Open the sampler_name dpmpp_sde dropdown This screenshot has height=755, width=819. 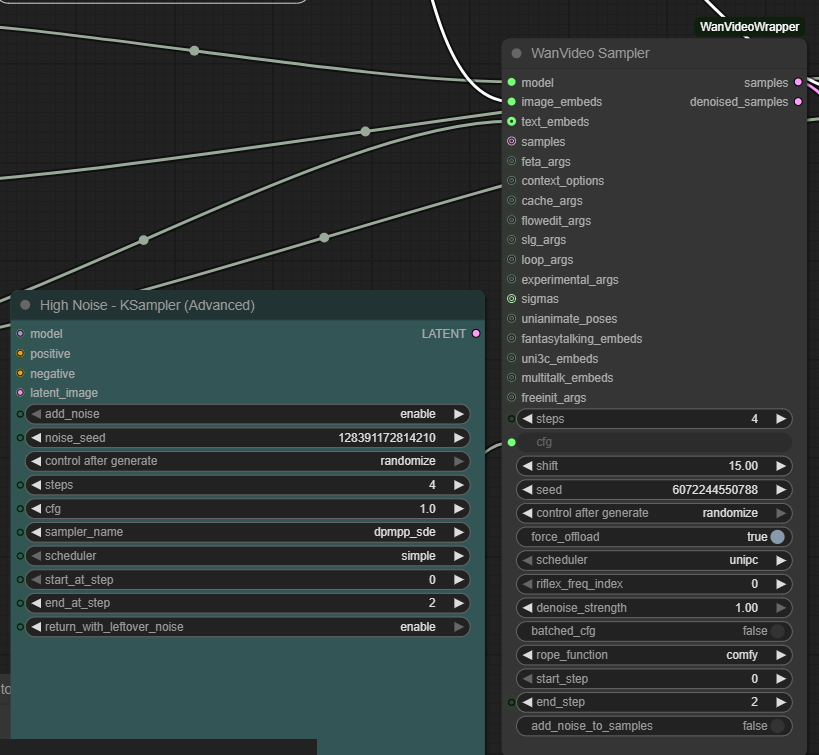(x=248, y=532)
